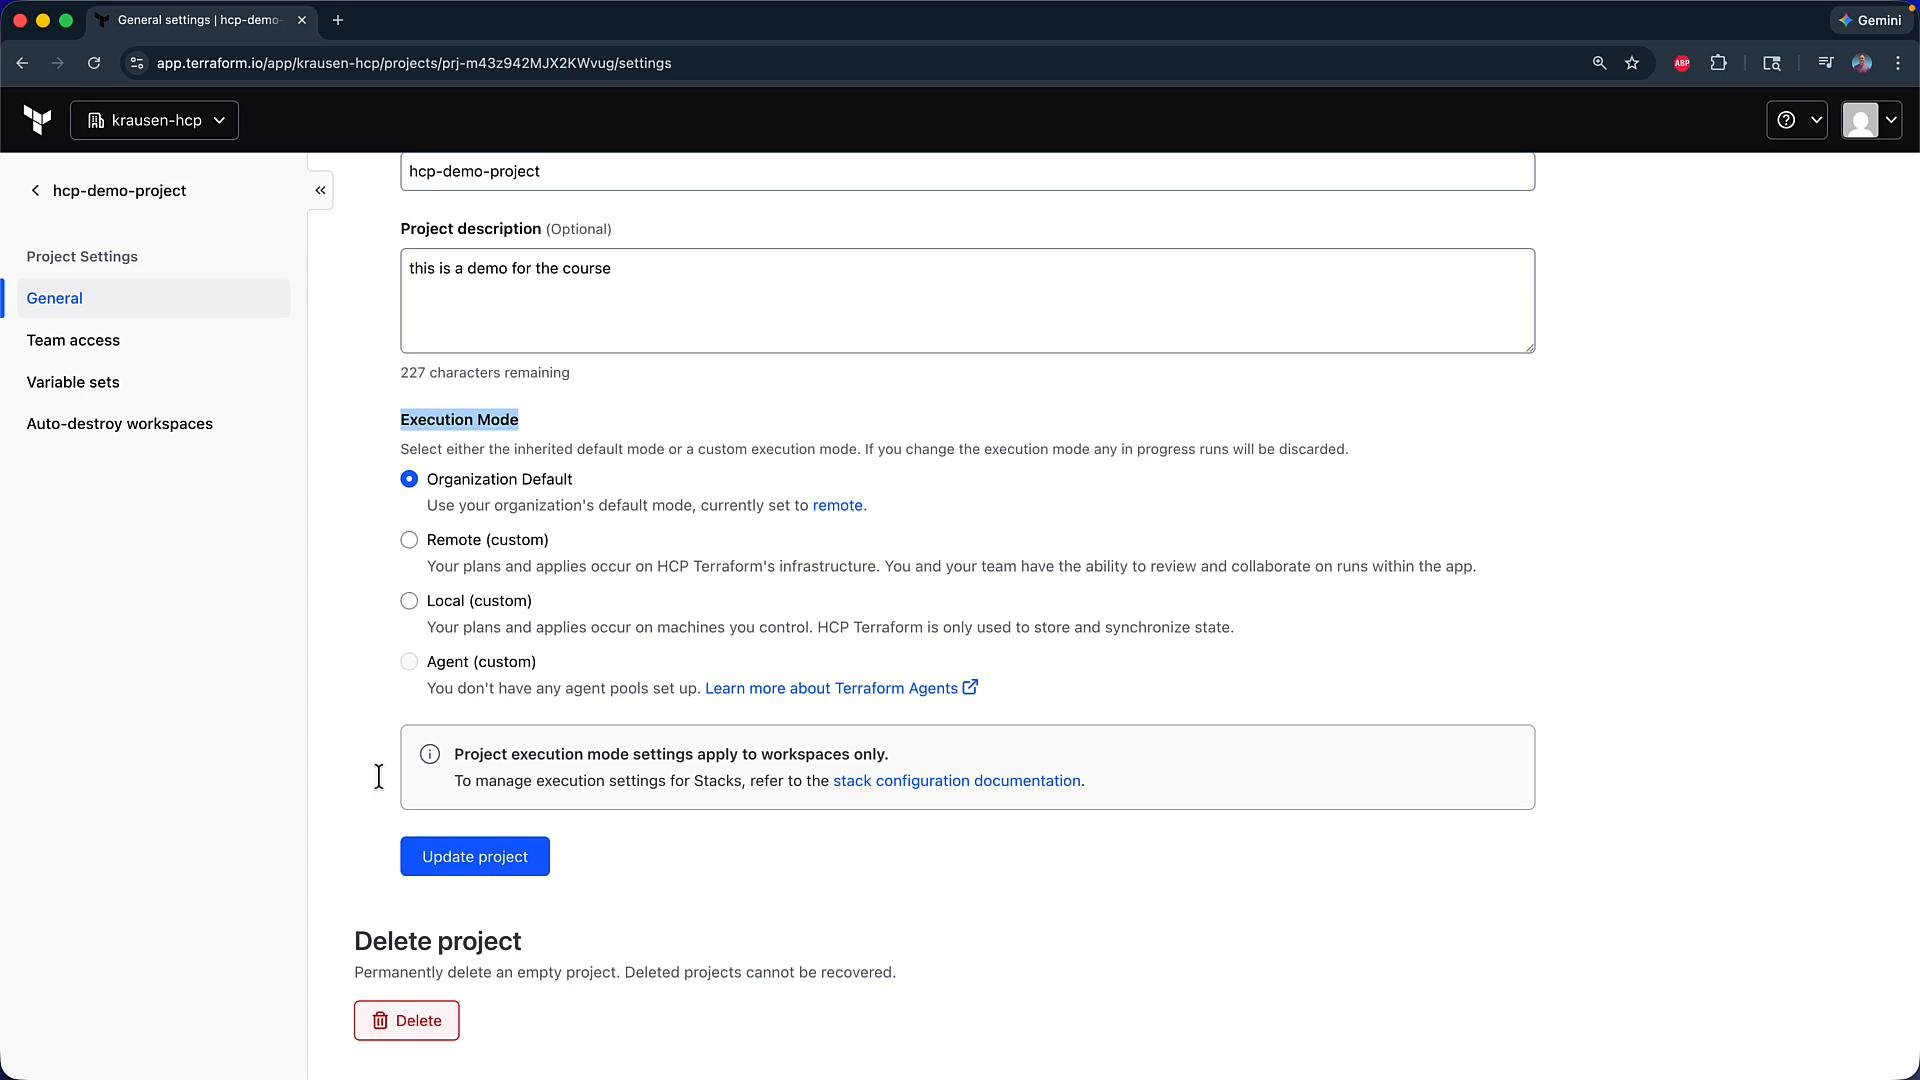Click the red Delete project button
The width and height of the screenshot is (1920, 1080).
(x=406, y=1021)
